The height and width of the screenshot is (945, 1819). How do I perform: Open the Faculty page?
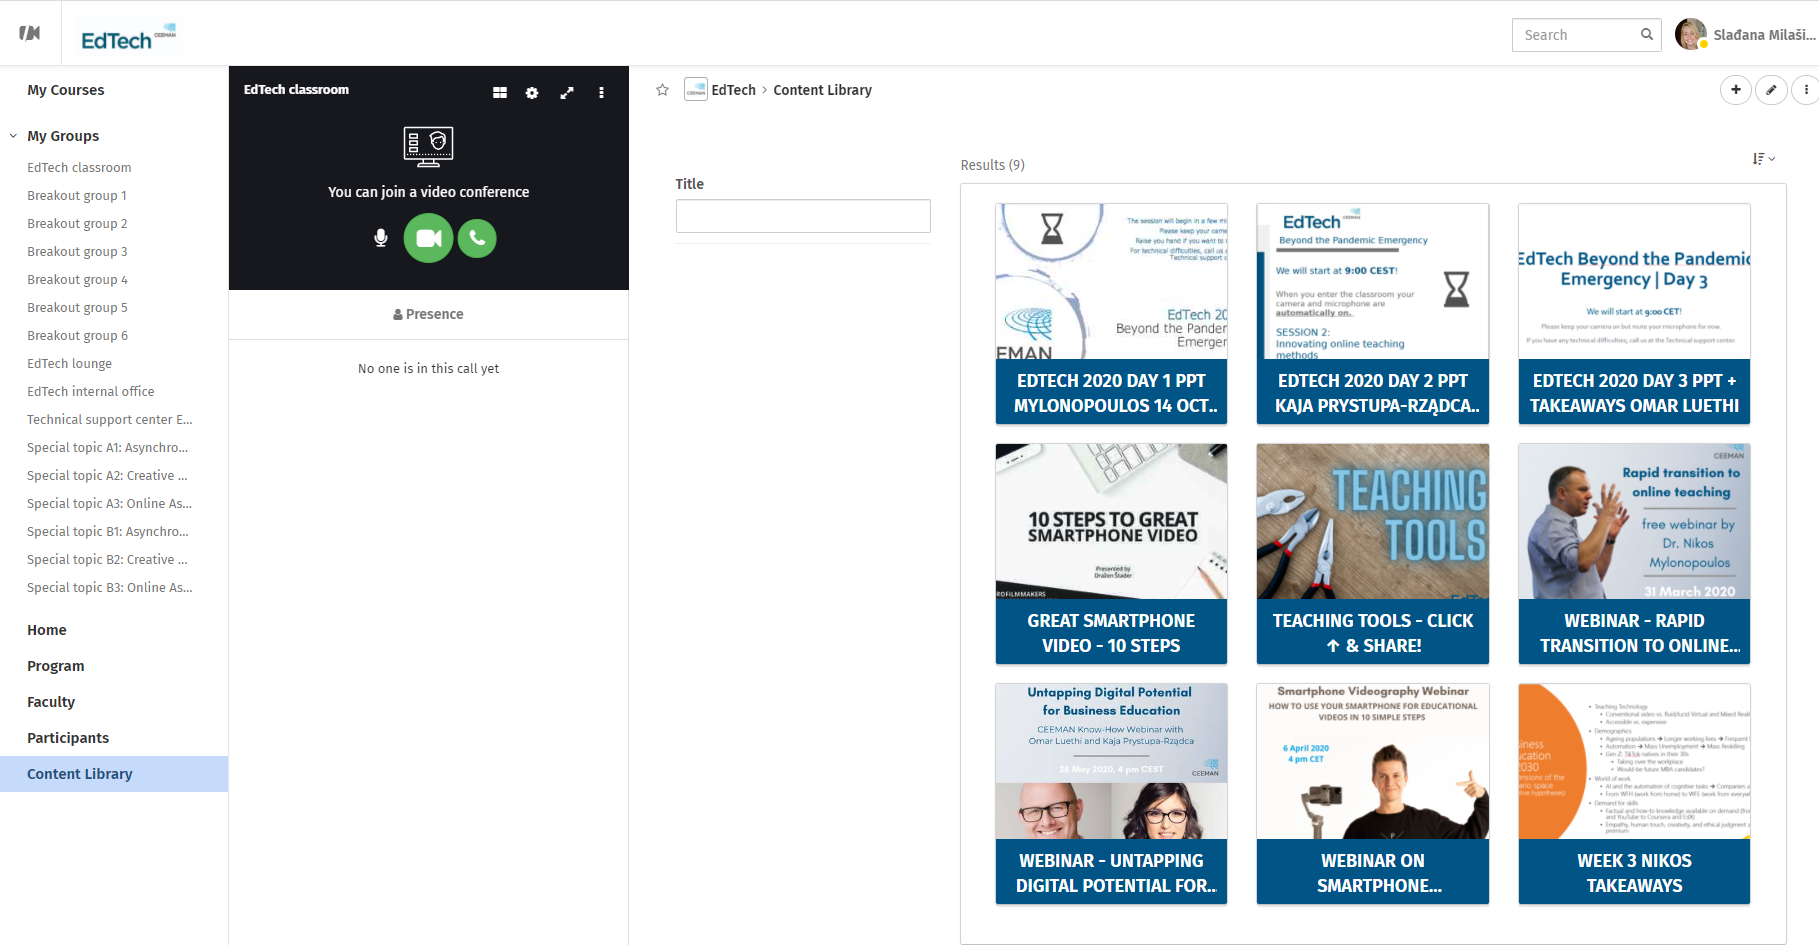point(51,702)
